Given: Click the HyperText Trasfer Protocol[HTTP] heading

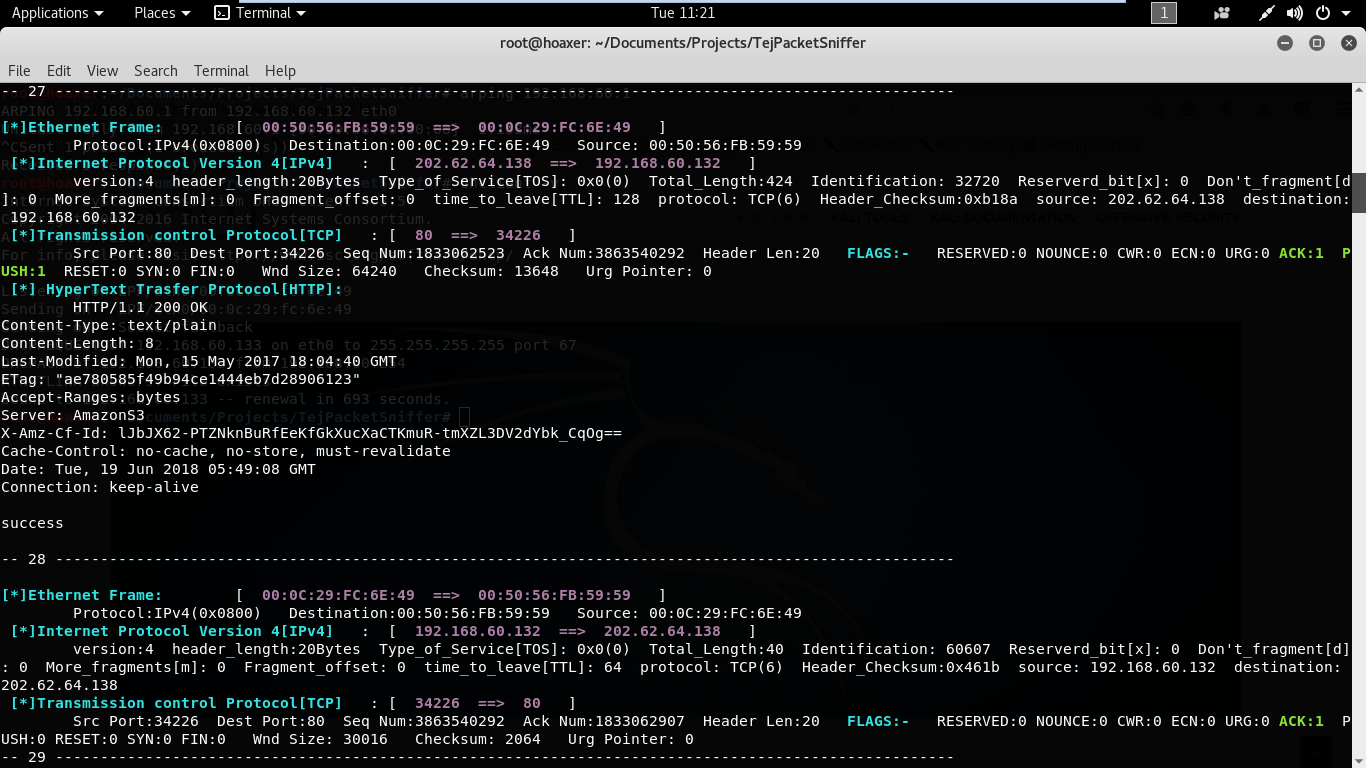Looking at the screenshot, I should coord(176,289).
